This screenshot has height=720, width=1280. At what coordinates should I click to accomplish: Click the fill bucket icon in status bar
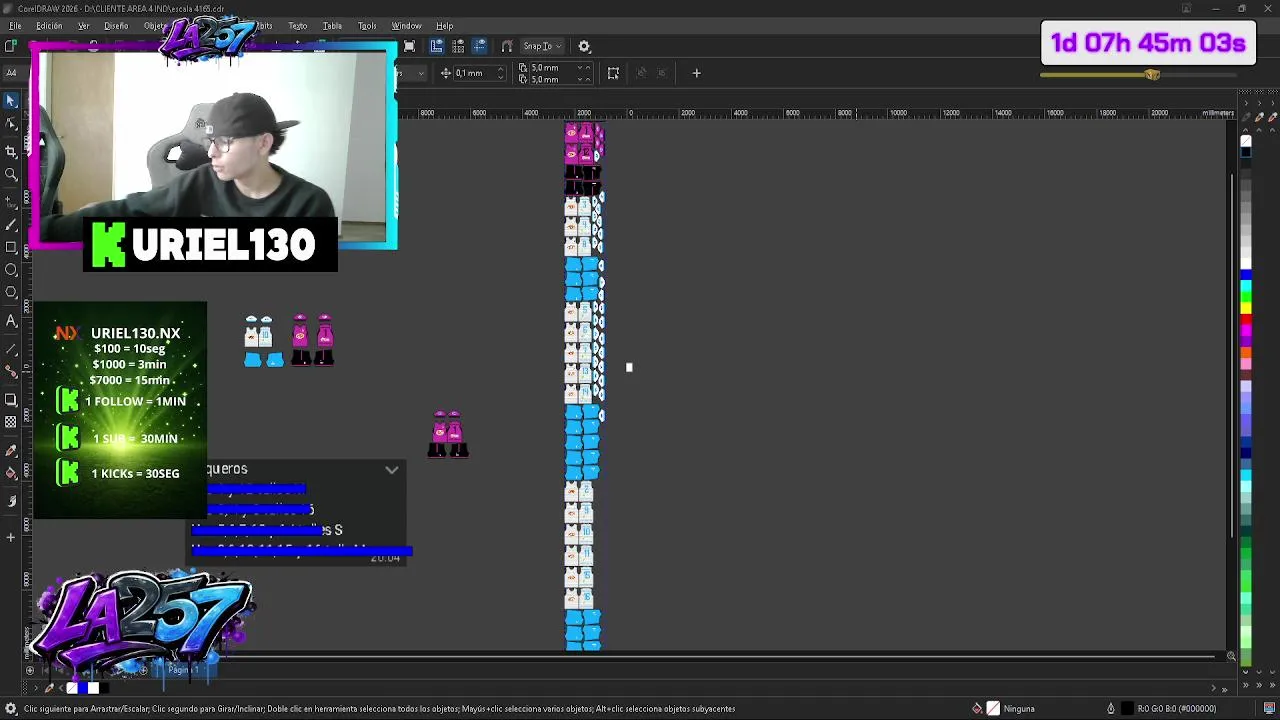(977, 709)
